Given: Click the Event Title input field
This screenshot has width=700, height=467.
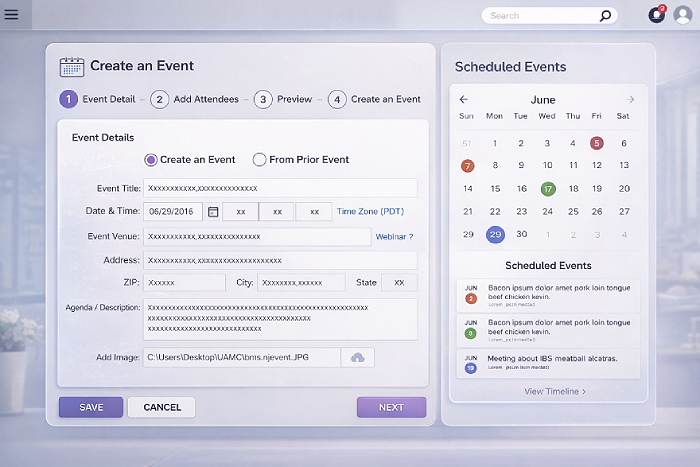Looking at the screenshot, I should tap(280, 188).
